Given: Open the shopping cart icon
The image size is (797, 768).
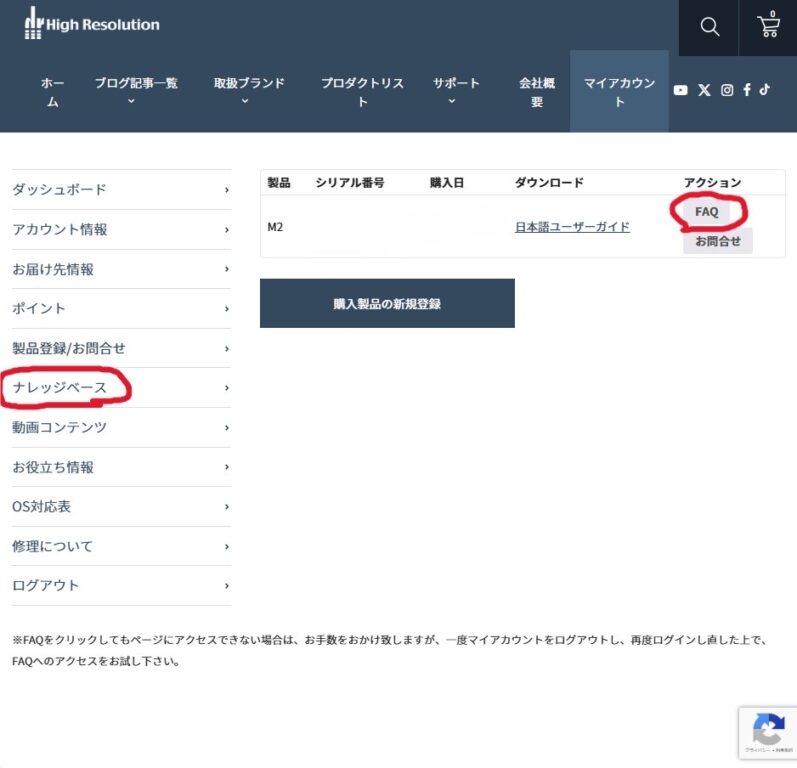Looking at the screenshot, I should pyautogui.click(x=768, y=27).
